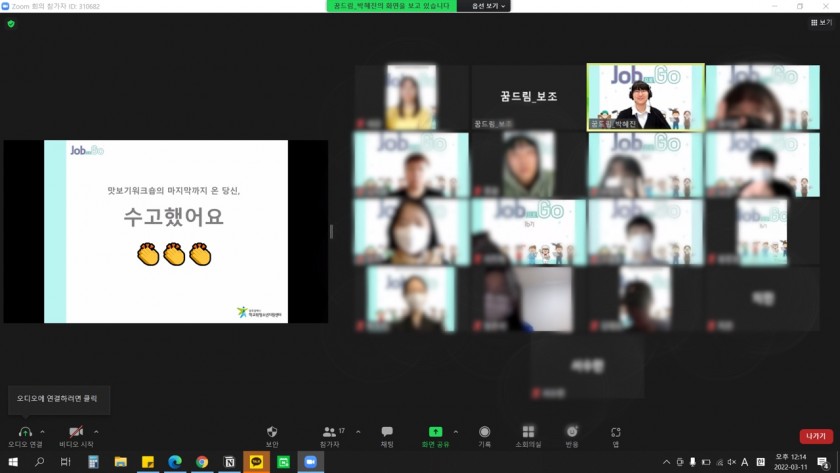The image size is (840, 473).
Task: Open the 채팅 chat panel
Action: [x=387, y=432]
